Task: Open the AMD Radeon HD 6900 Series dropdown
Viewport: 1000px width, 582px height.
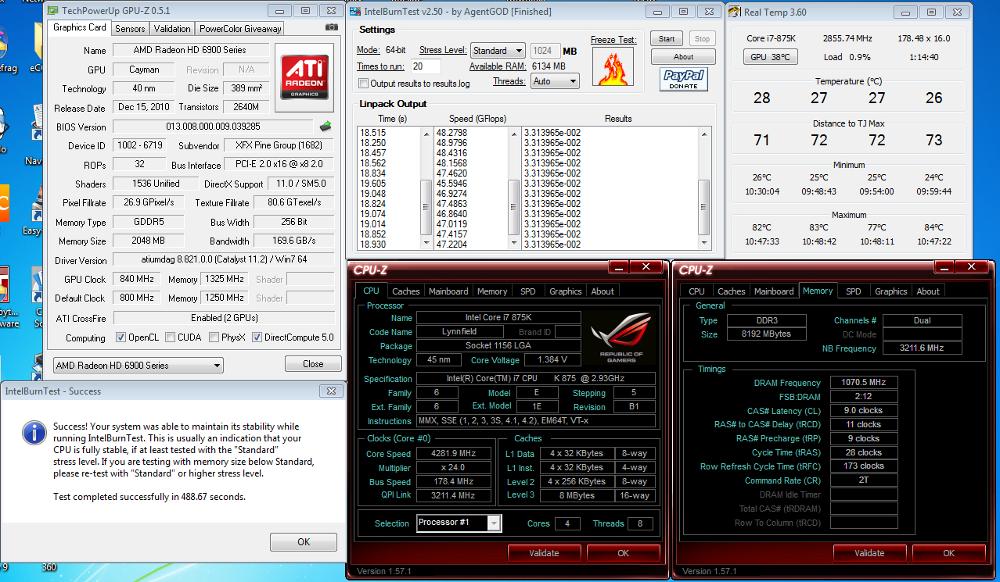Action: coord(138,365)
